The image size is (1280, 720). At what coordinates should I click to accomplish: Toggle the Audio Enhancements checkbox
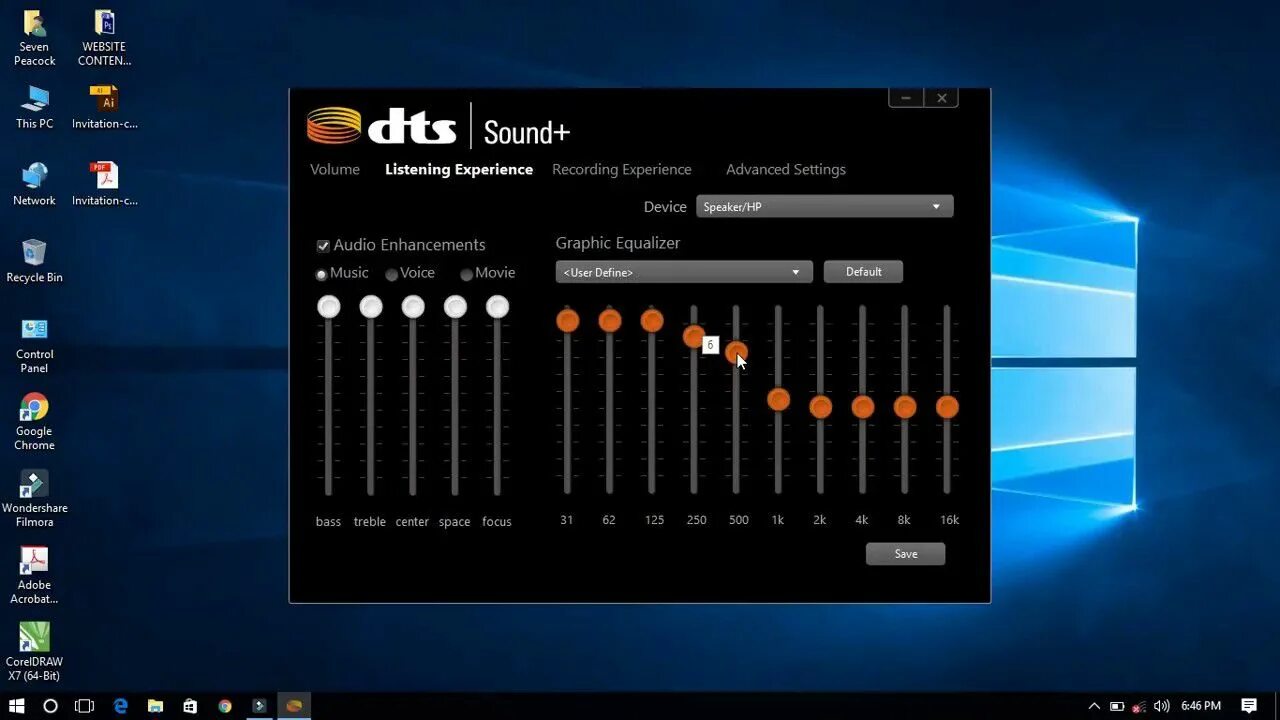pos(323,246)
